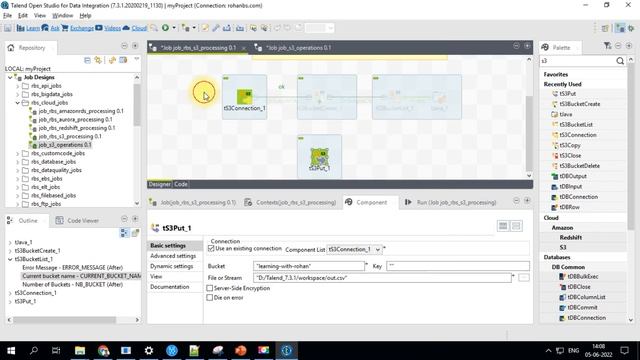Screen dimensions: 640x360
Task: Pick tJava in the Palette
Action: point(565,114)
